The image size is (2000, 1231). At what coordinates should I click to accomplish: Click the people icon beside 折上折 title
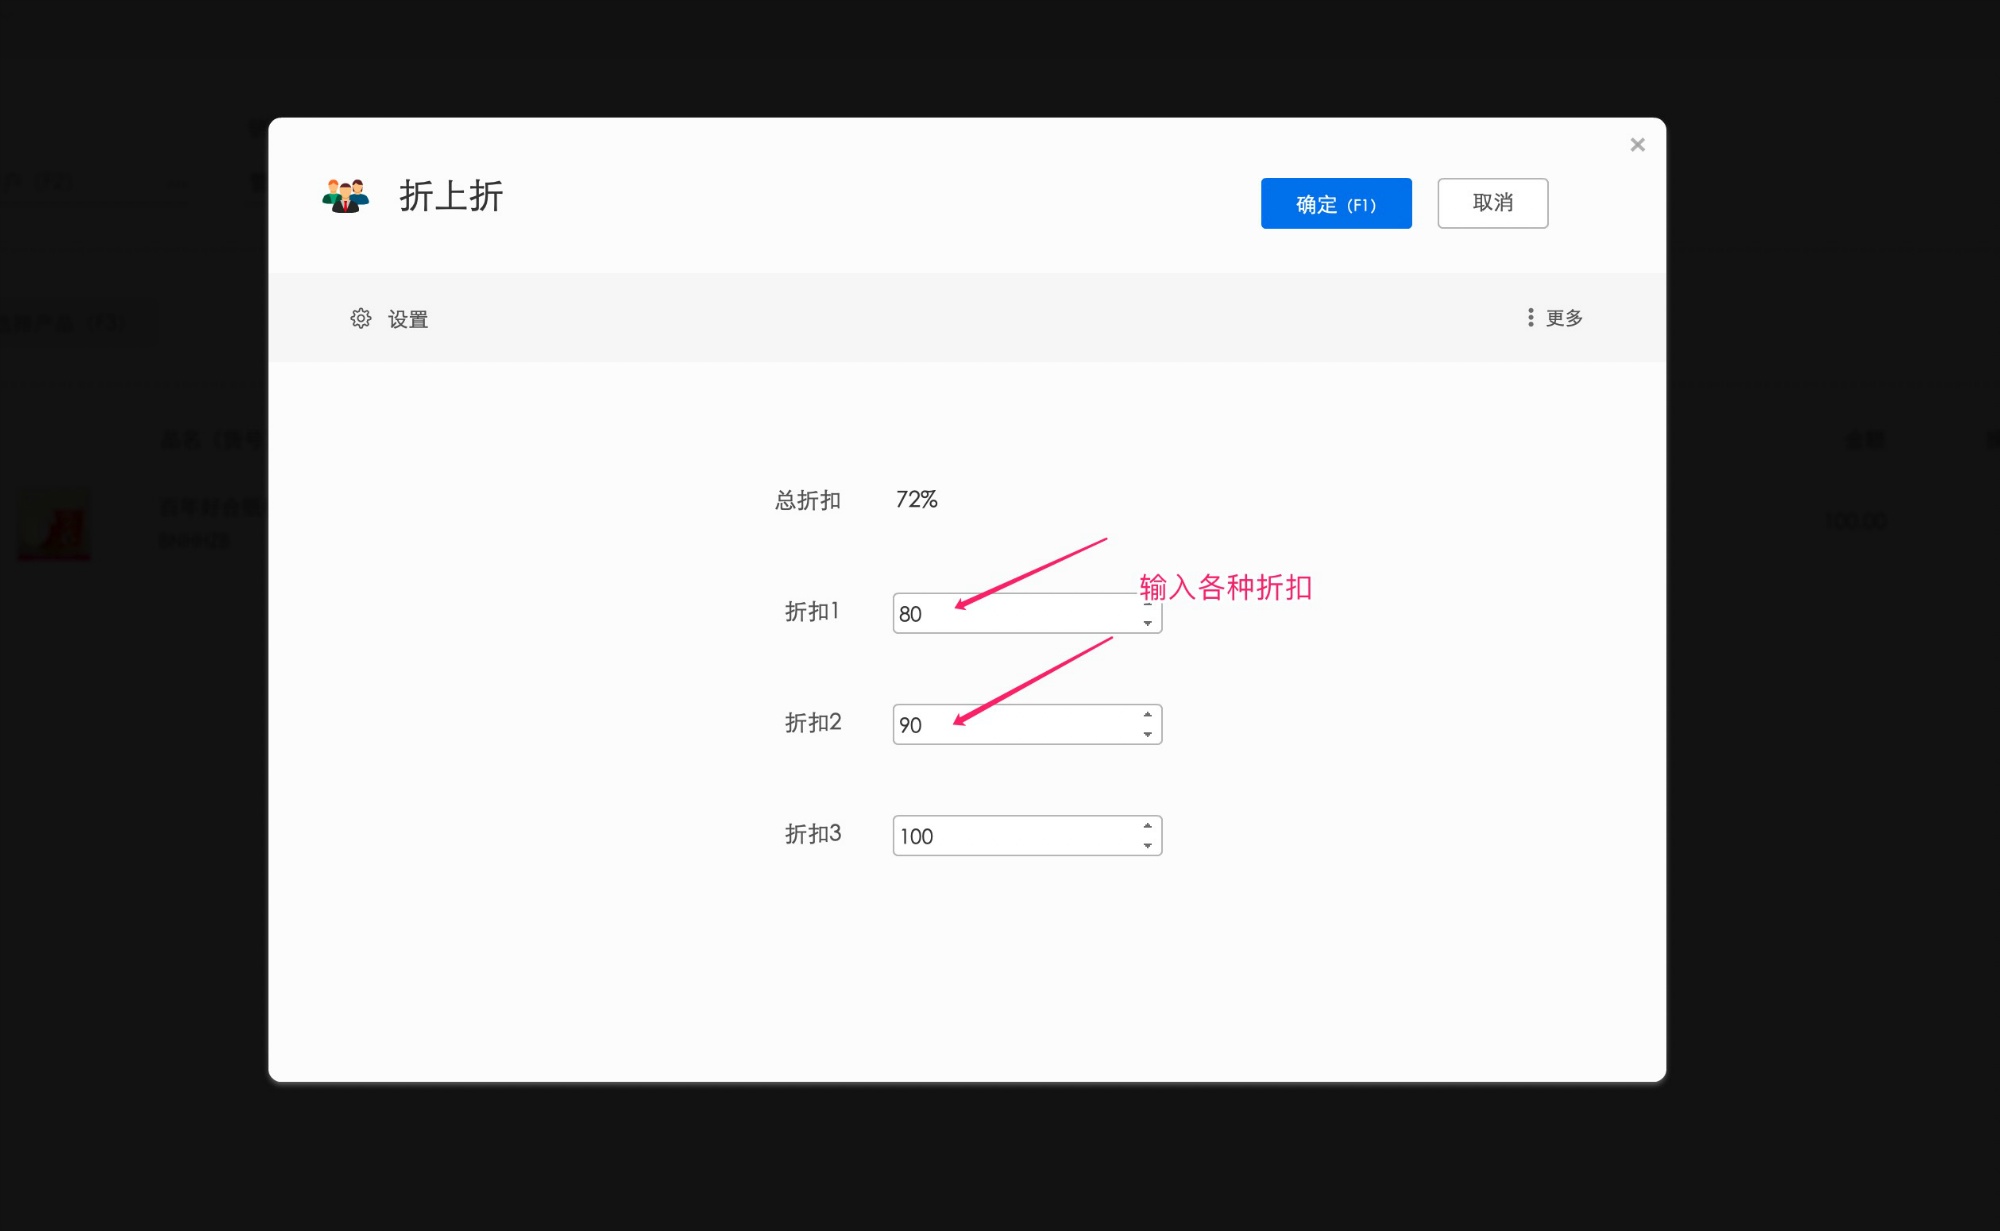(346, 195)
